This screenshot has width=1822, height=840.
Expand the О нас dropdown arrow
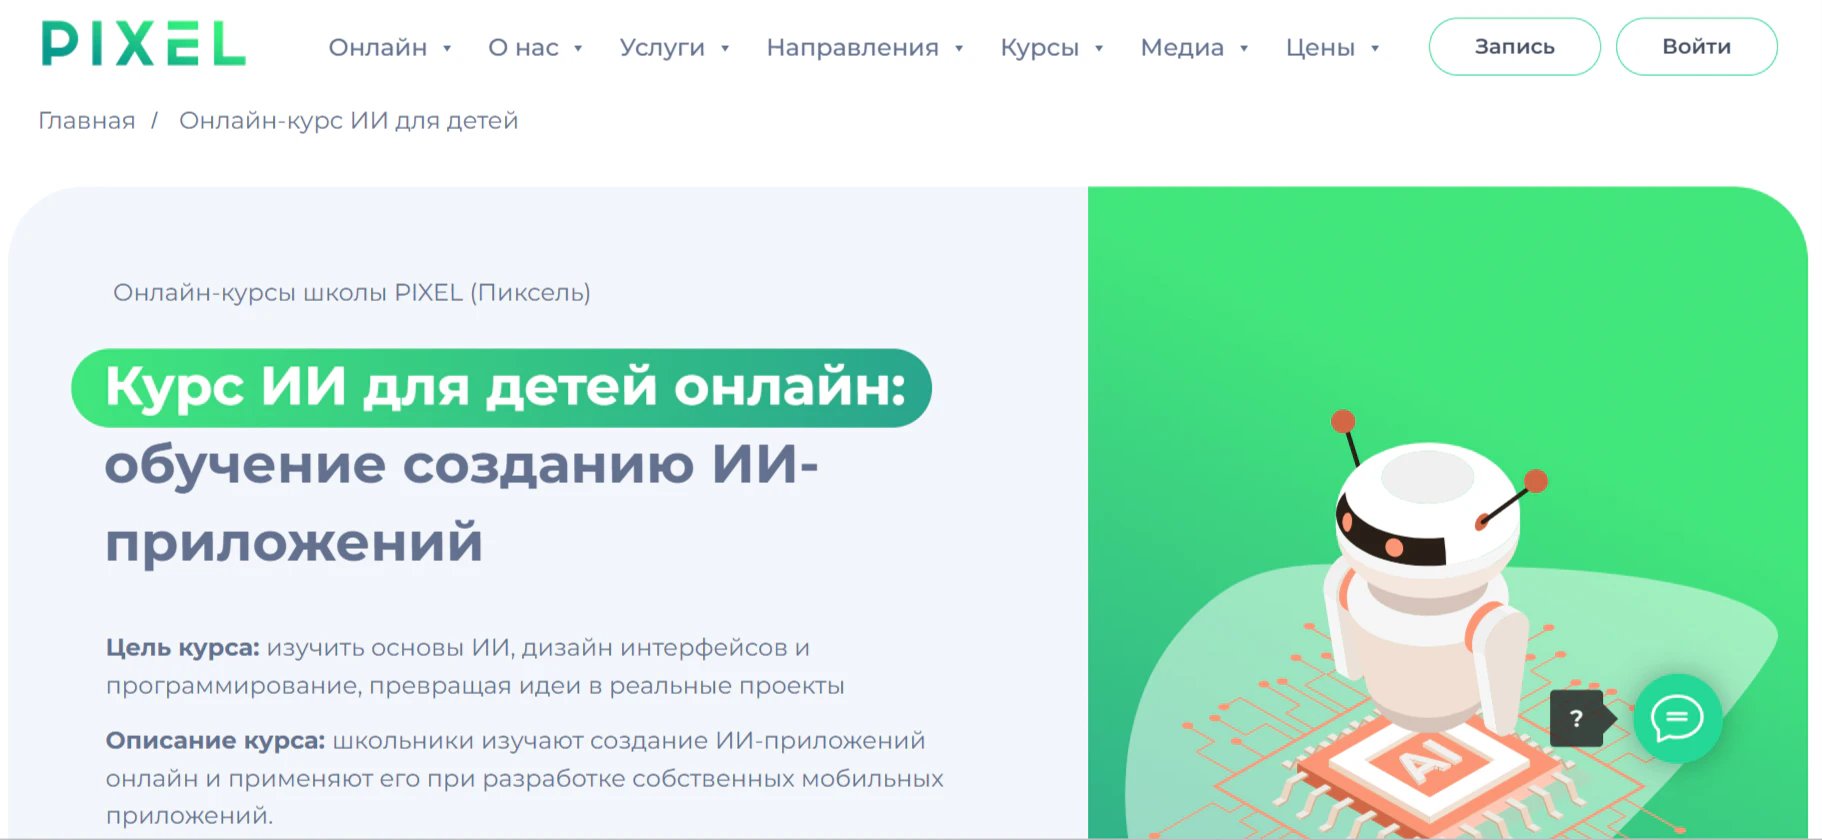pyautogui.click(x=578, y=48)
